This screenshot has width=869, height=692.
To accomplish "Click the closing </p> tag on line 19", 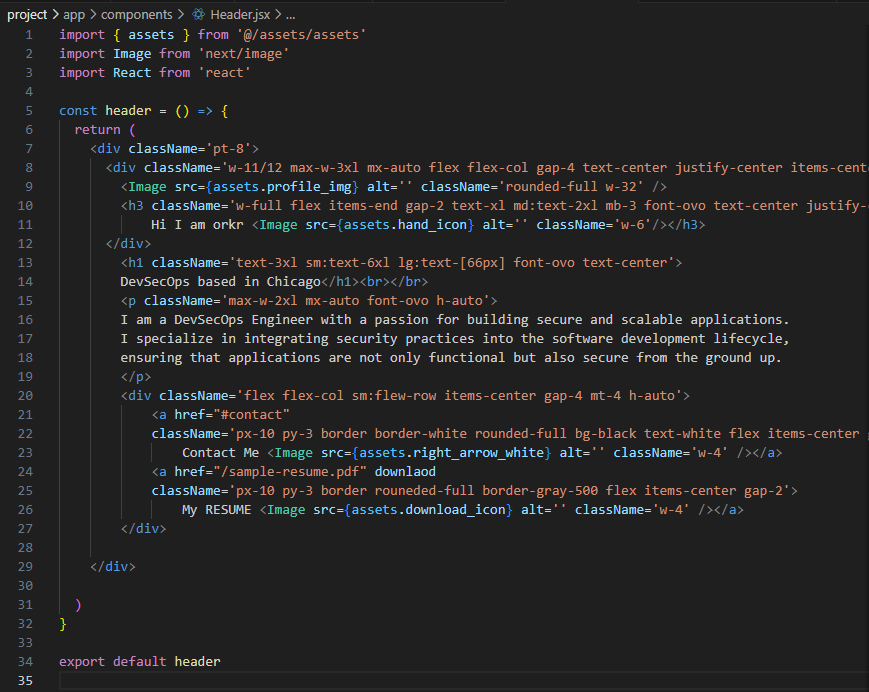I will pyautogui.click(x=136, y=377).
